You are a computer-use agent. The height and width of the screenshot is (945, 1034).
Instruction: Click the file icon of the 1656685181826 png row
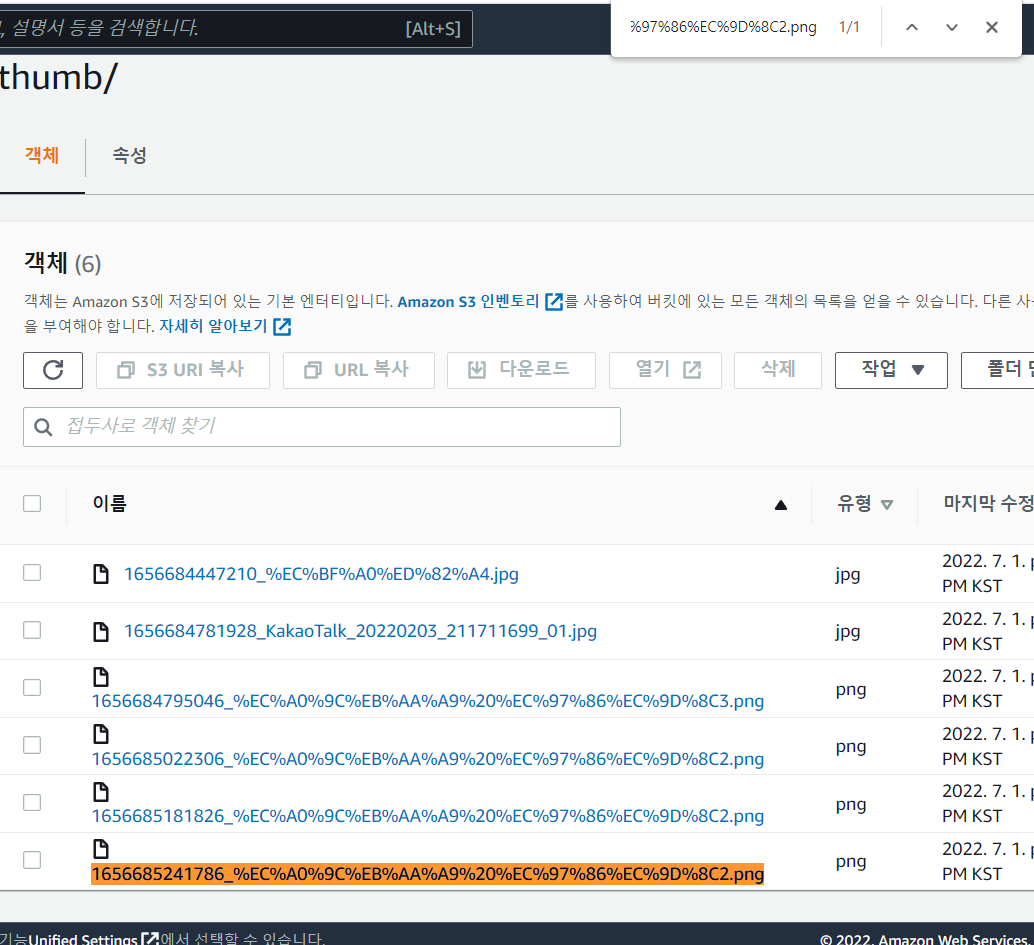[101, 791]
